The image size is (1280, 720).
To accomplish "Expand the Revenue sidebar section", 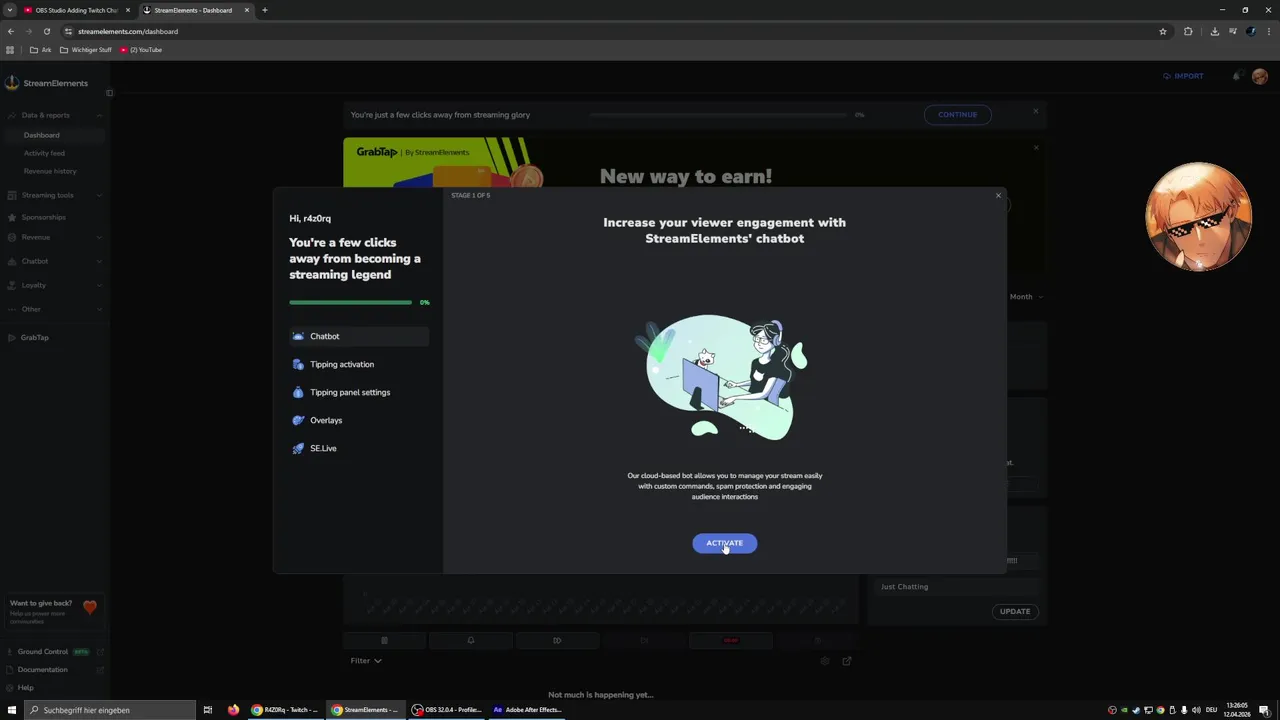I will pos(55,237).
